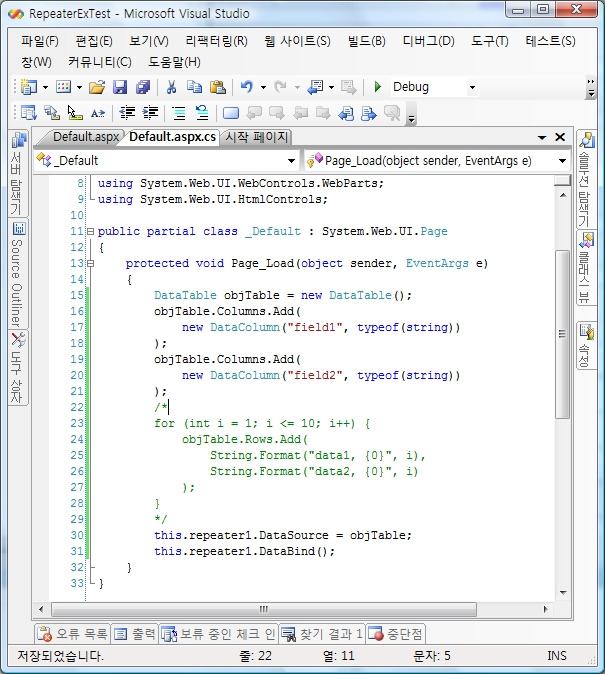Viewport: 605px width, 674px height.
Task: Close the active document with the X button
Action: click(x=560, y=137)
